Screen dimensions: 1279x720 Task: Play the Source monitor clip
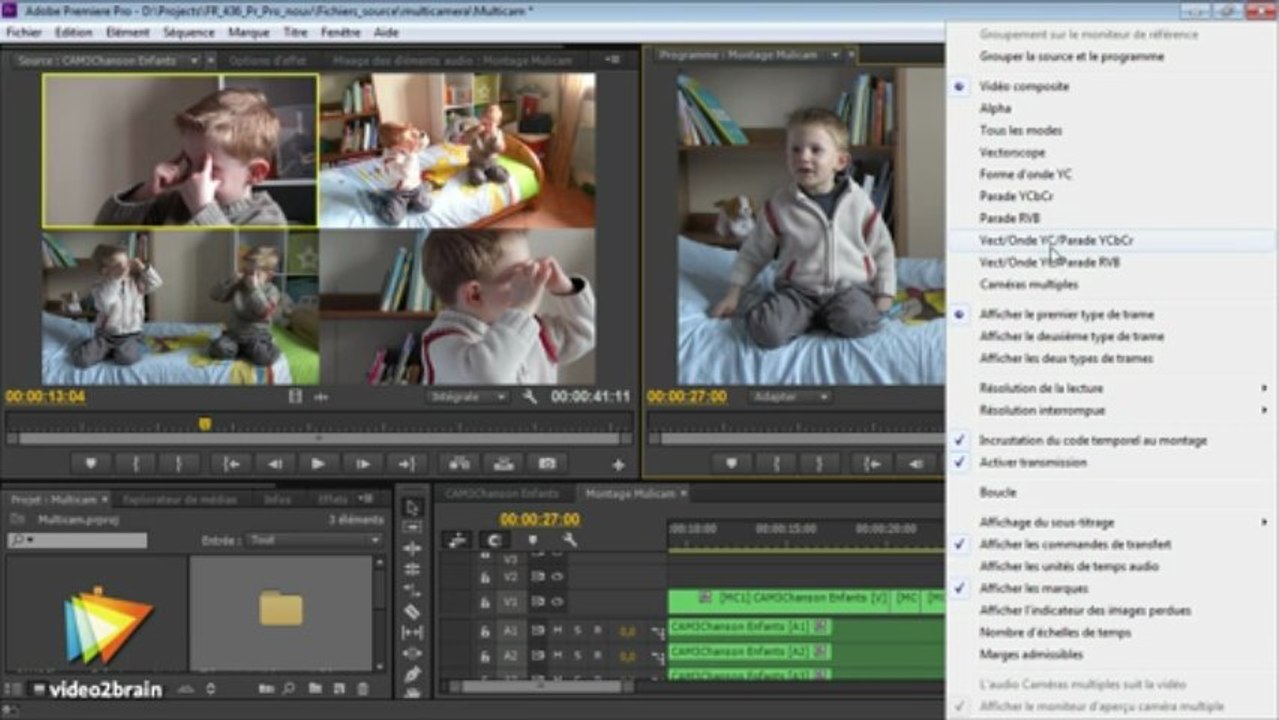(318, 464)
